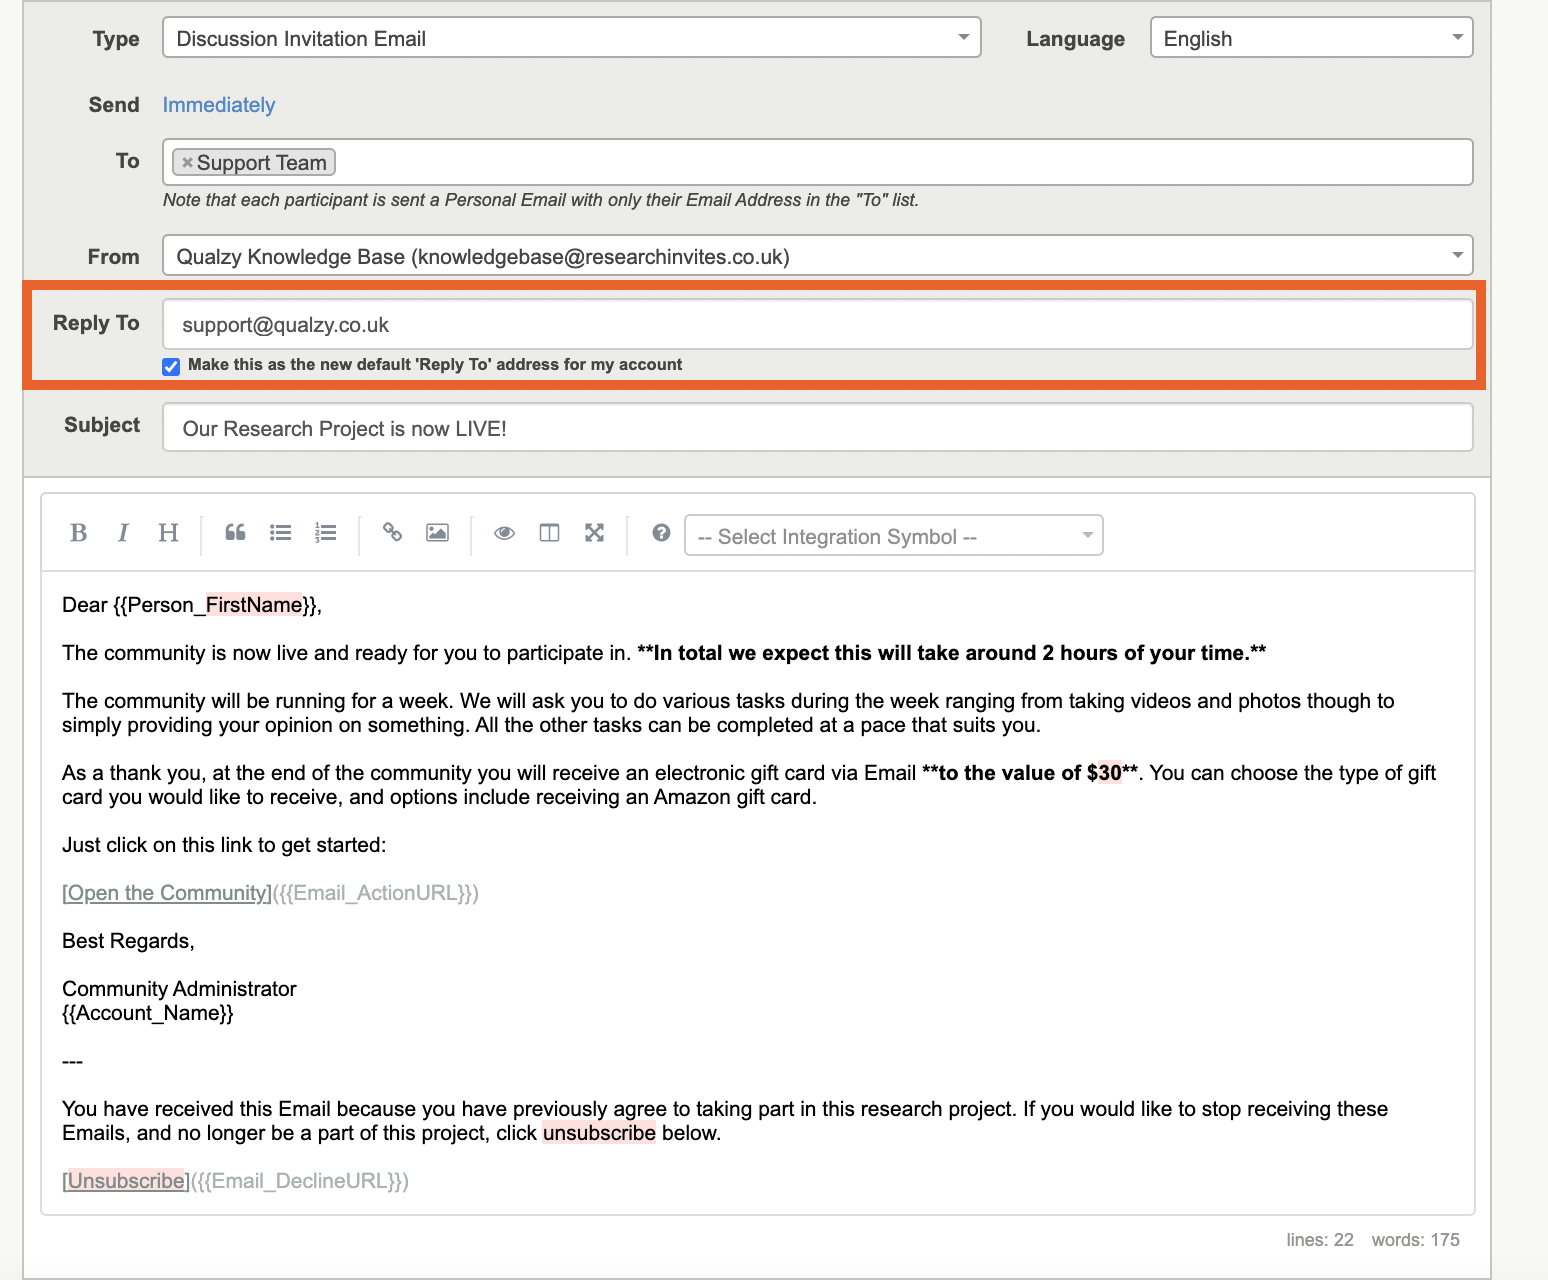Insert an image via the picture icon

(437, 533)
